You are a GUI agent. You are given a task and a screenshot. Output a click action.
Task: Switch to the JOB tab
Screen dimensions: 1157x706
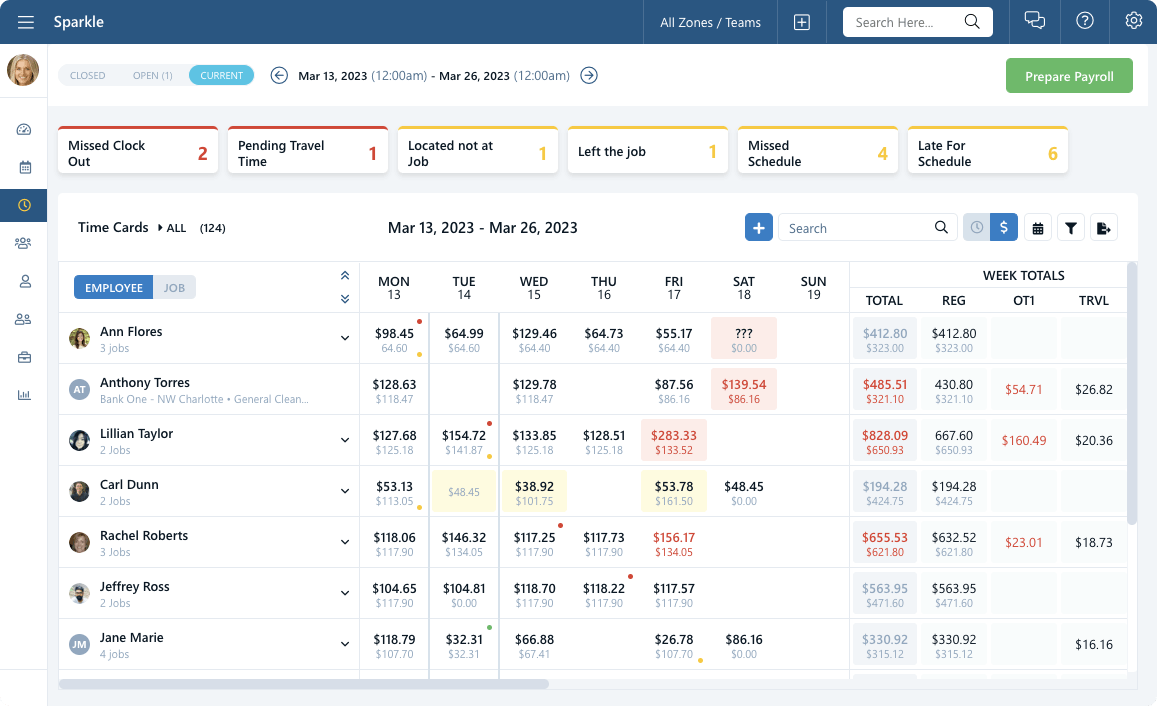tap(174, 288)
